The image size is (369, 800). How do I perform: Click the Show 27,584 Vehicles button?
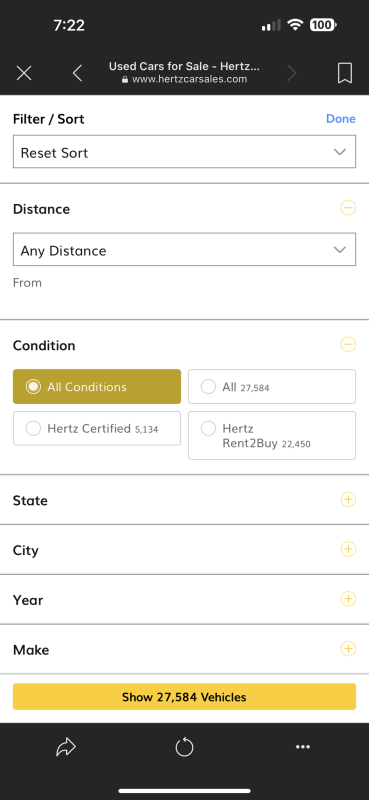tap(184, 696)
